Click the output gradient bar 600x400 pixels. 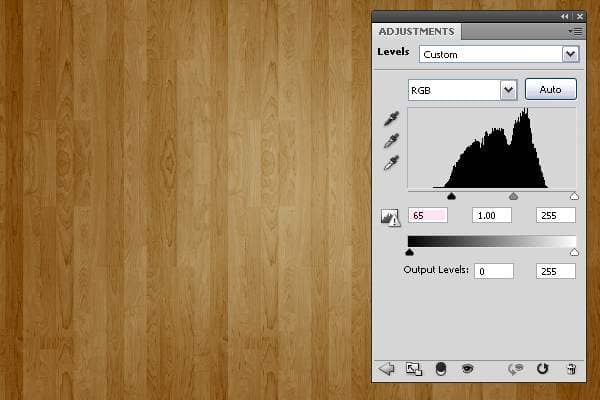click(492, 241)
